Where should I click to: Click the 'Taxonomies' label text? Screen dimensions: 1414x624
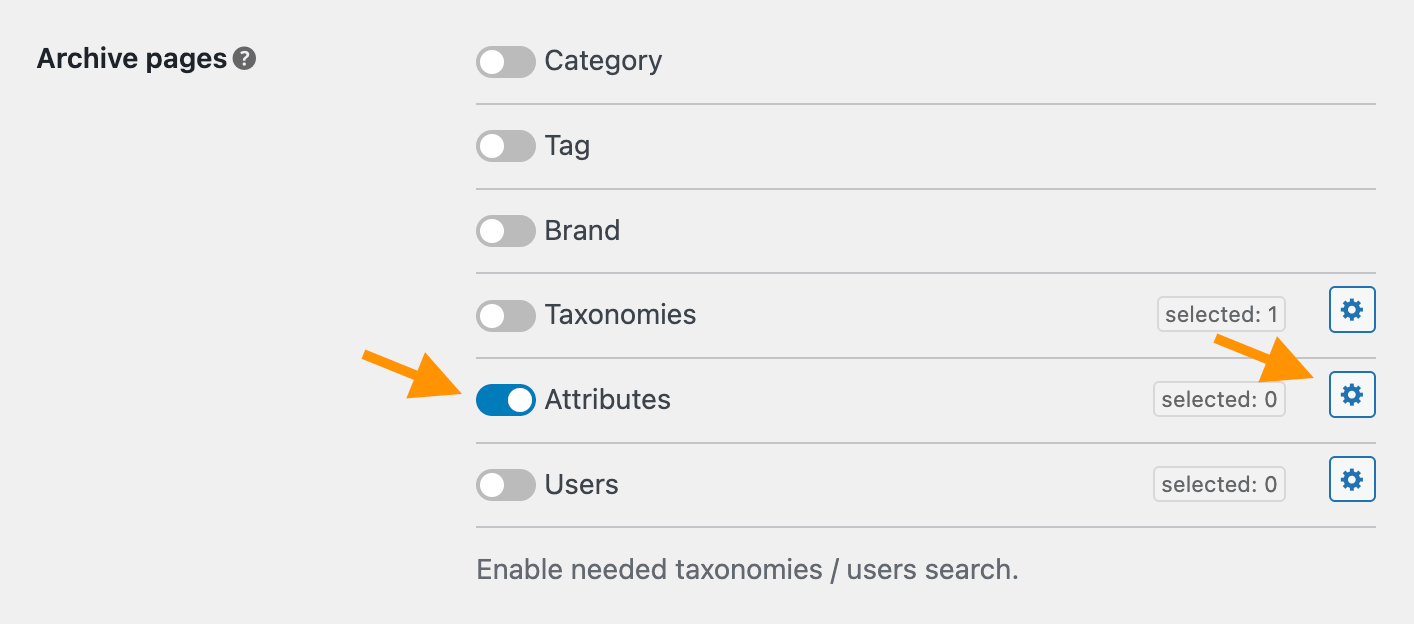pos(620,315)
